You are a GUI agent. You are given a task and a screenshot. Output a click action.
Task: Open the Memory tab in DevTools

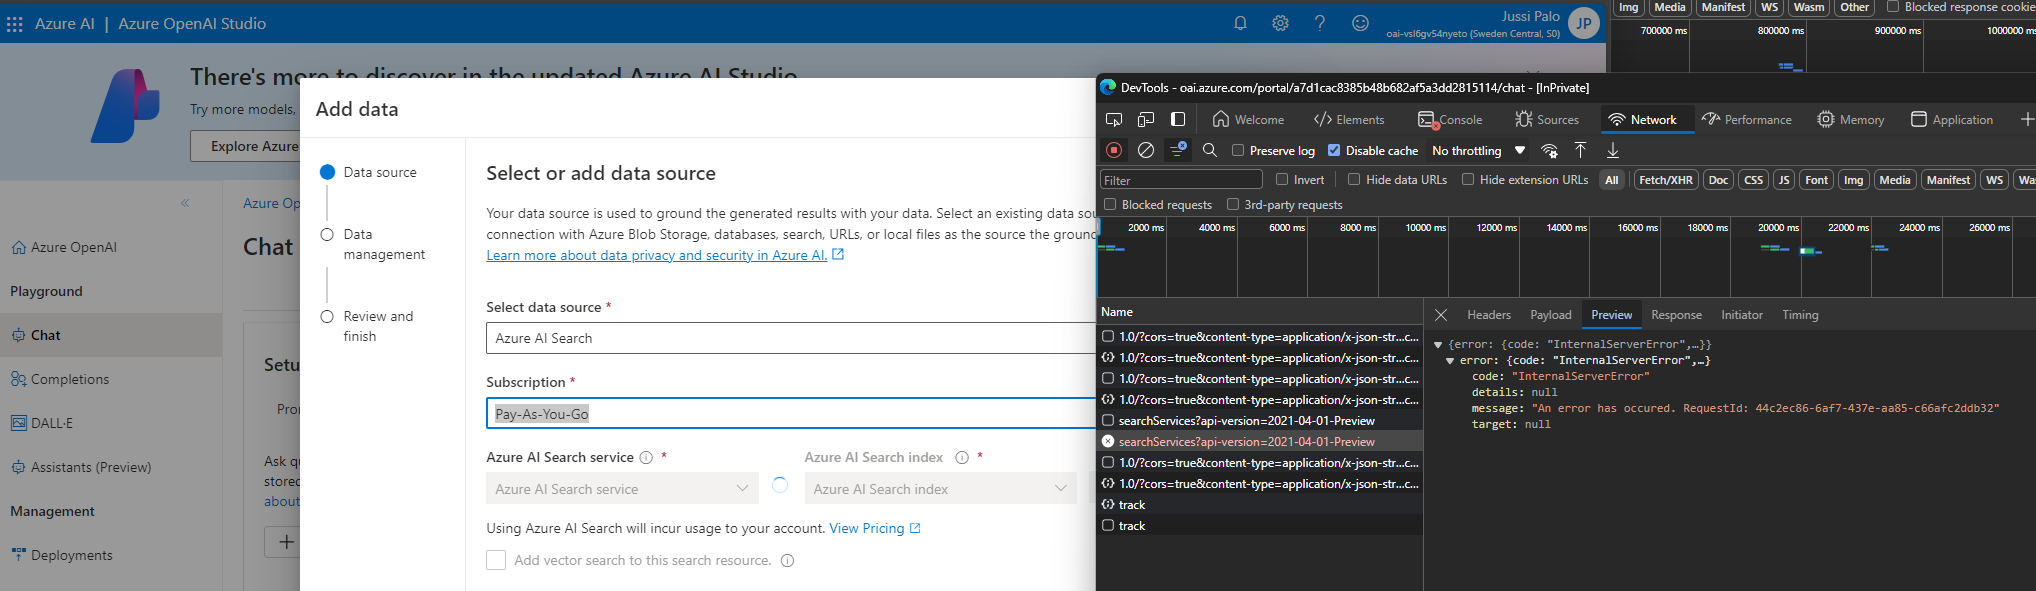(x=1851, y=119)
